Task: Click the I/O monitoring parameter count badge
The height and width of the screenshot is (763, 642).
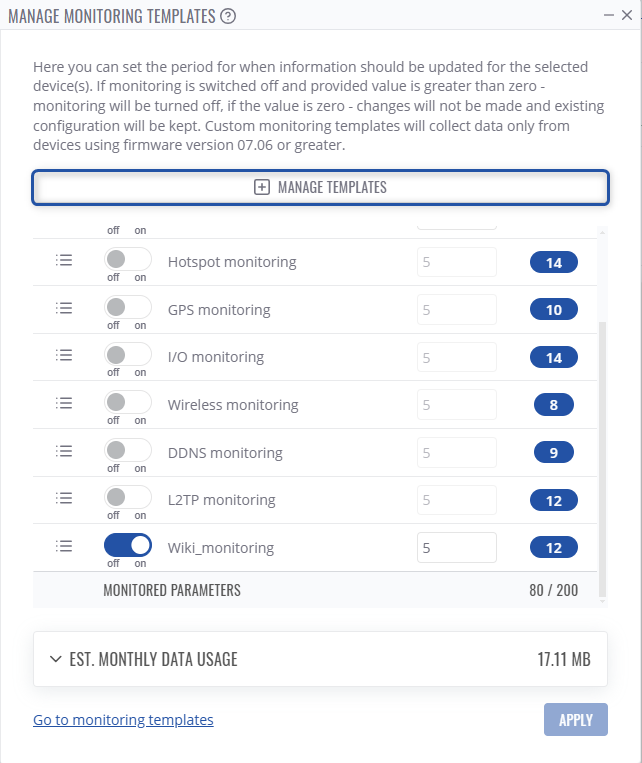Action: point(553,357)
